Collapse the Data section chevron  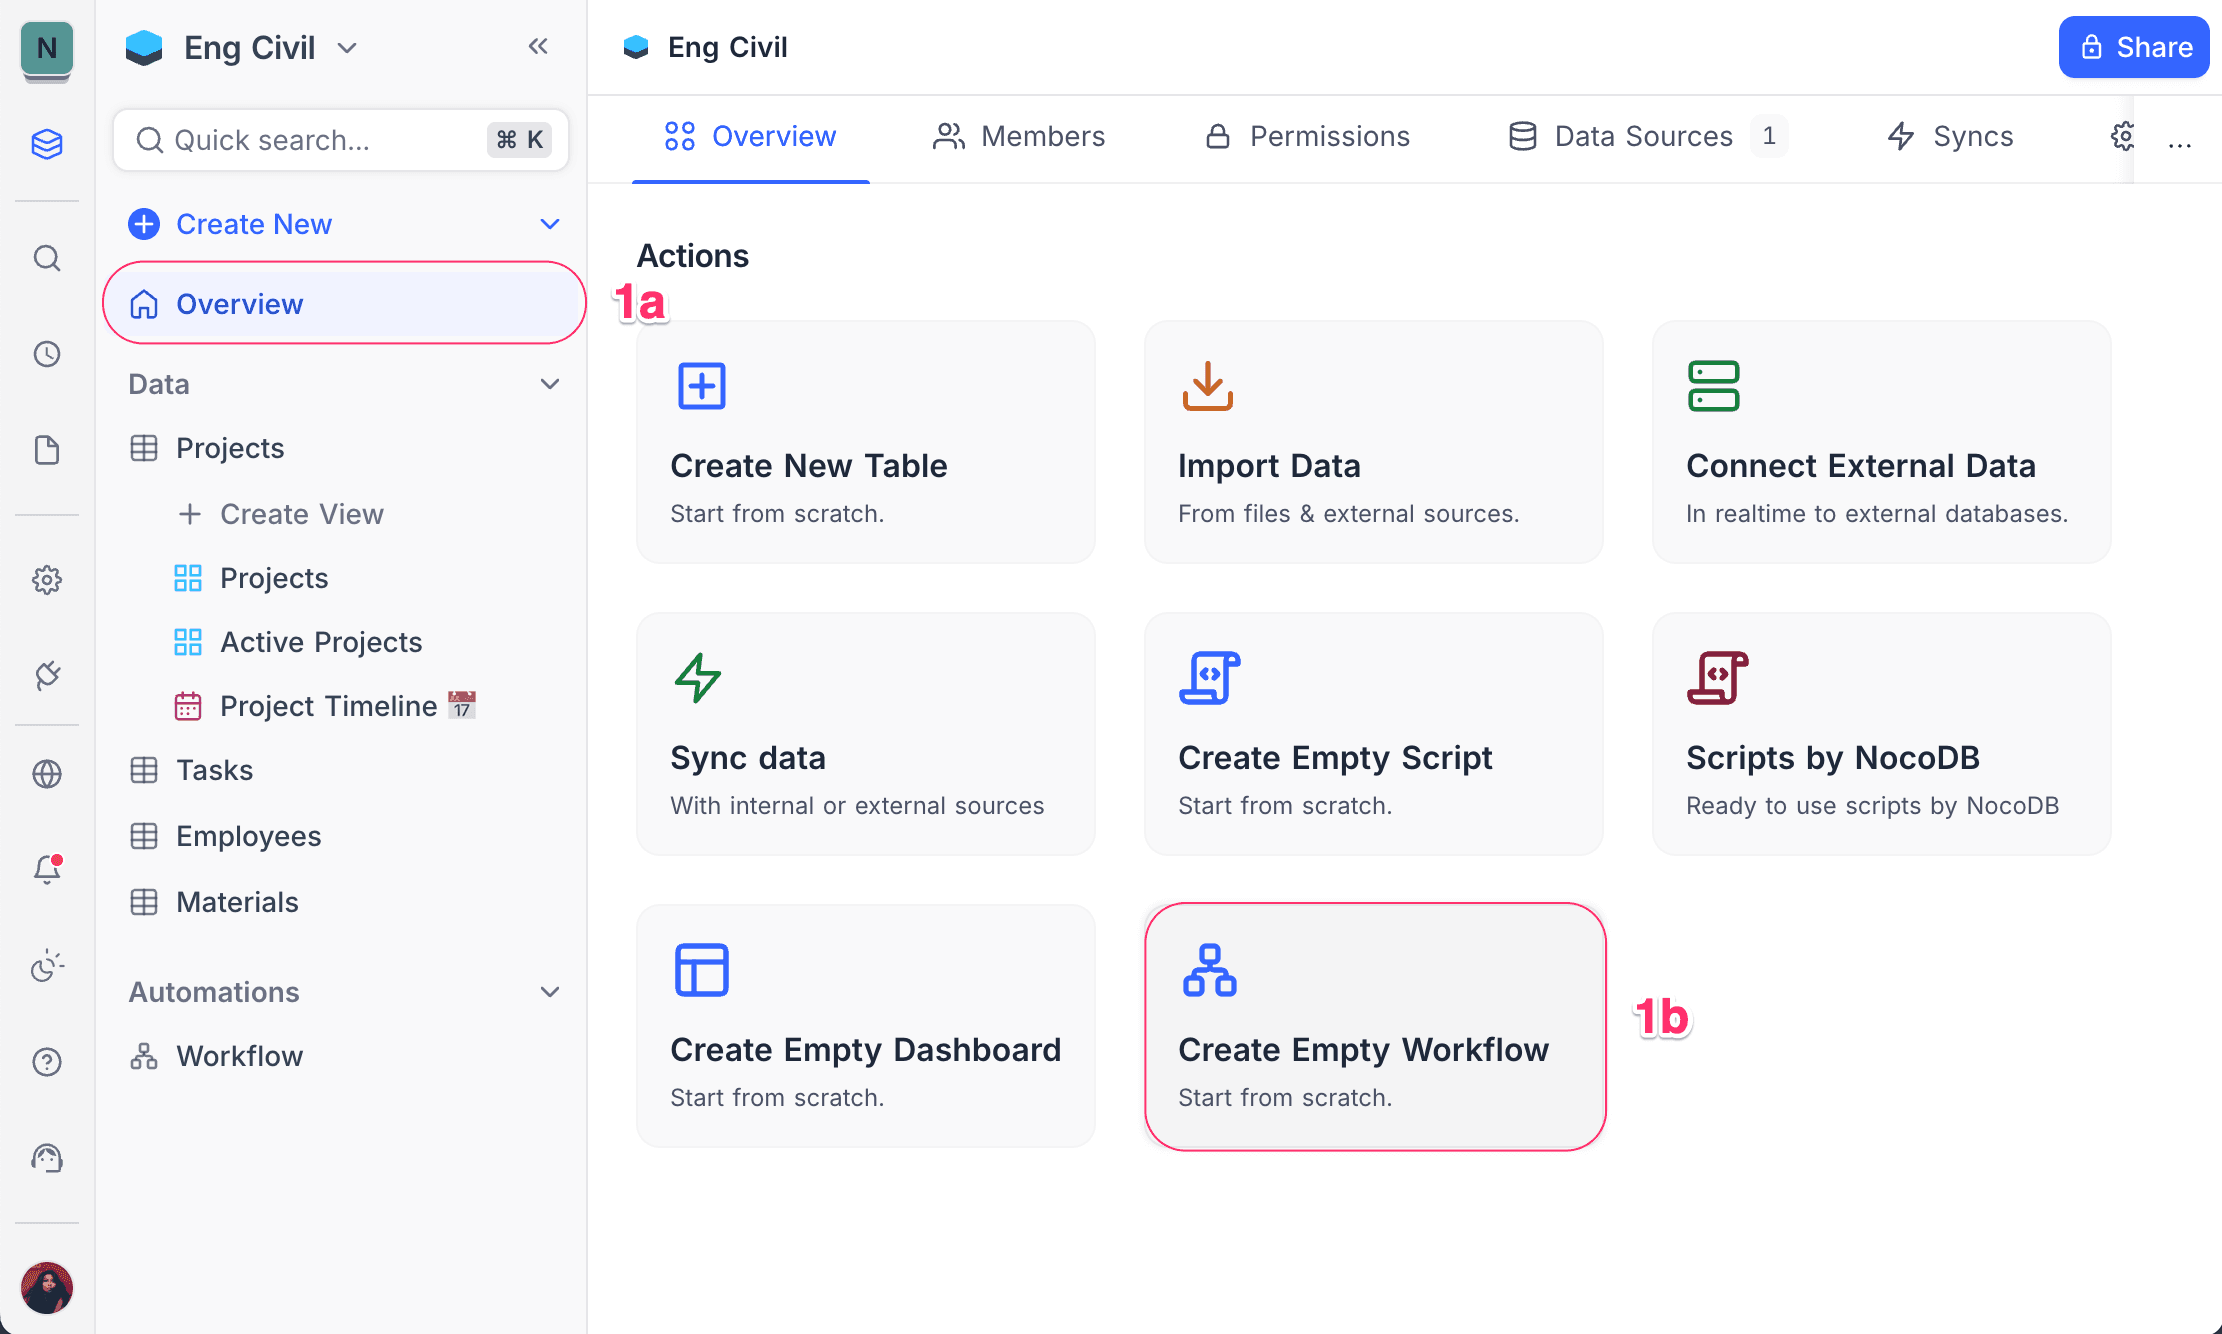550,383
